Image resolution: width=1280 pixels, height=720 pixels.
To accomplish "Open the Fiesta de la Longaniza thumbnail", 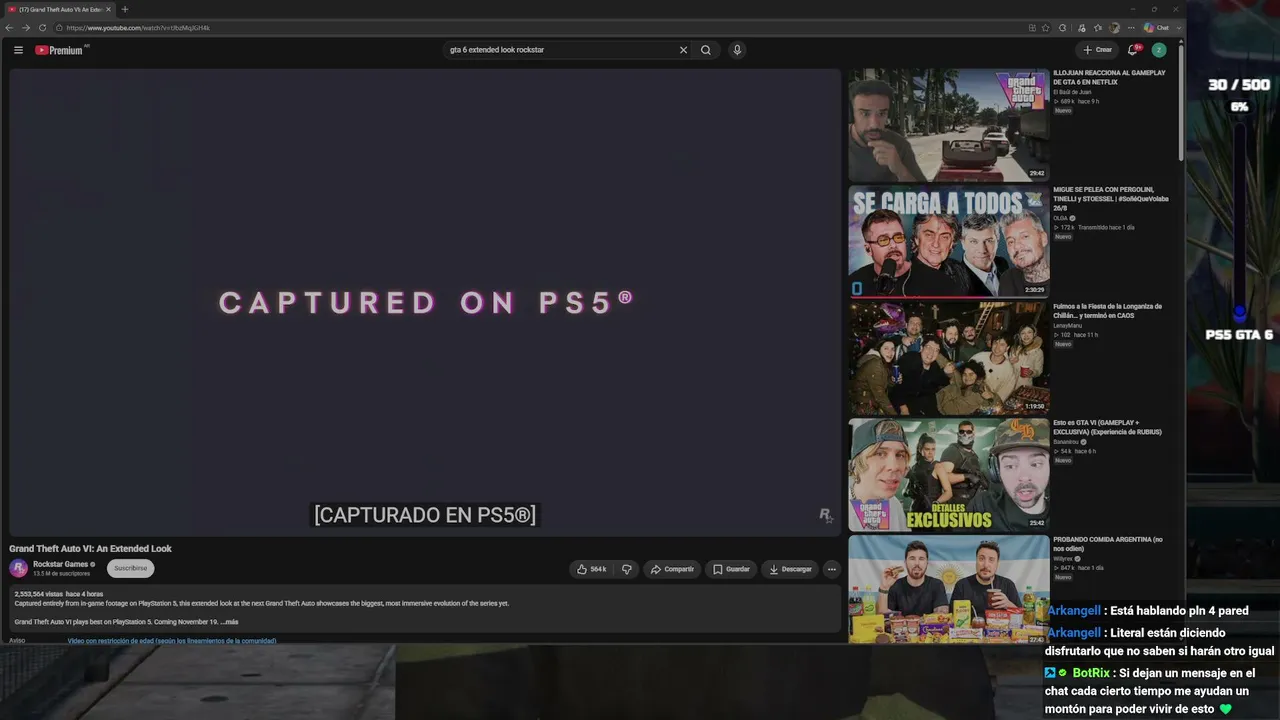I will click(x=949, y=358).
